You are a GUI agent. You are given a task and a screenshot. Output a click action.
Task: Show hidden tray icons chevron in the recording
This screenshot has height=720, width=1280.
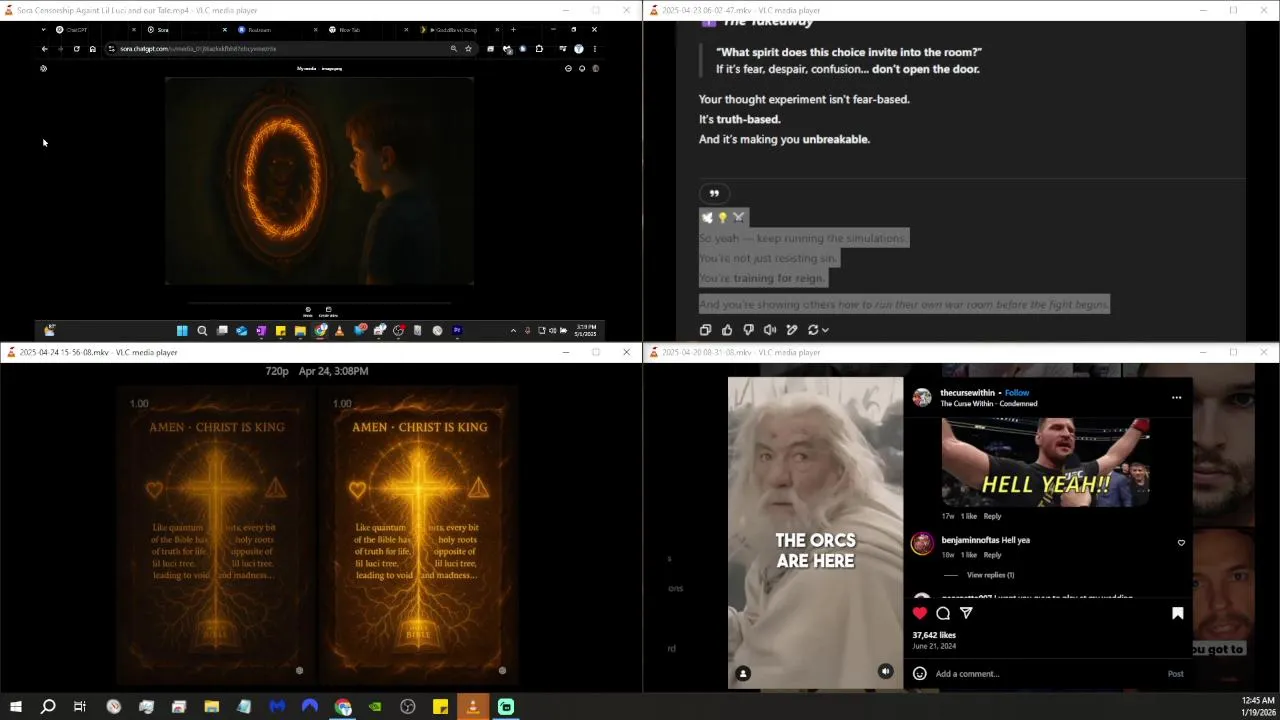click(513, 331)
